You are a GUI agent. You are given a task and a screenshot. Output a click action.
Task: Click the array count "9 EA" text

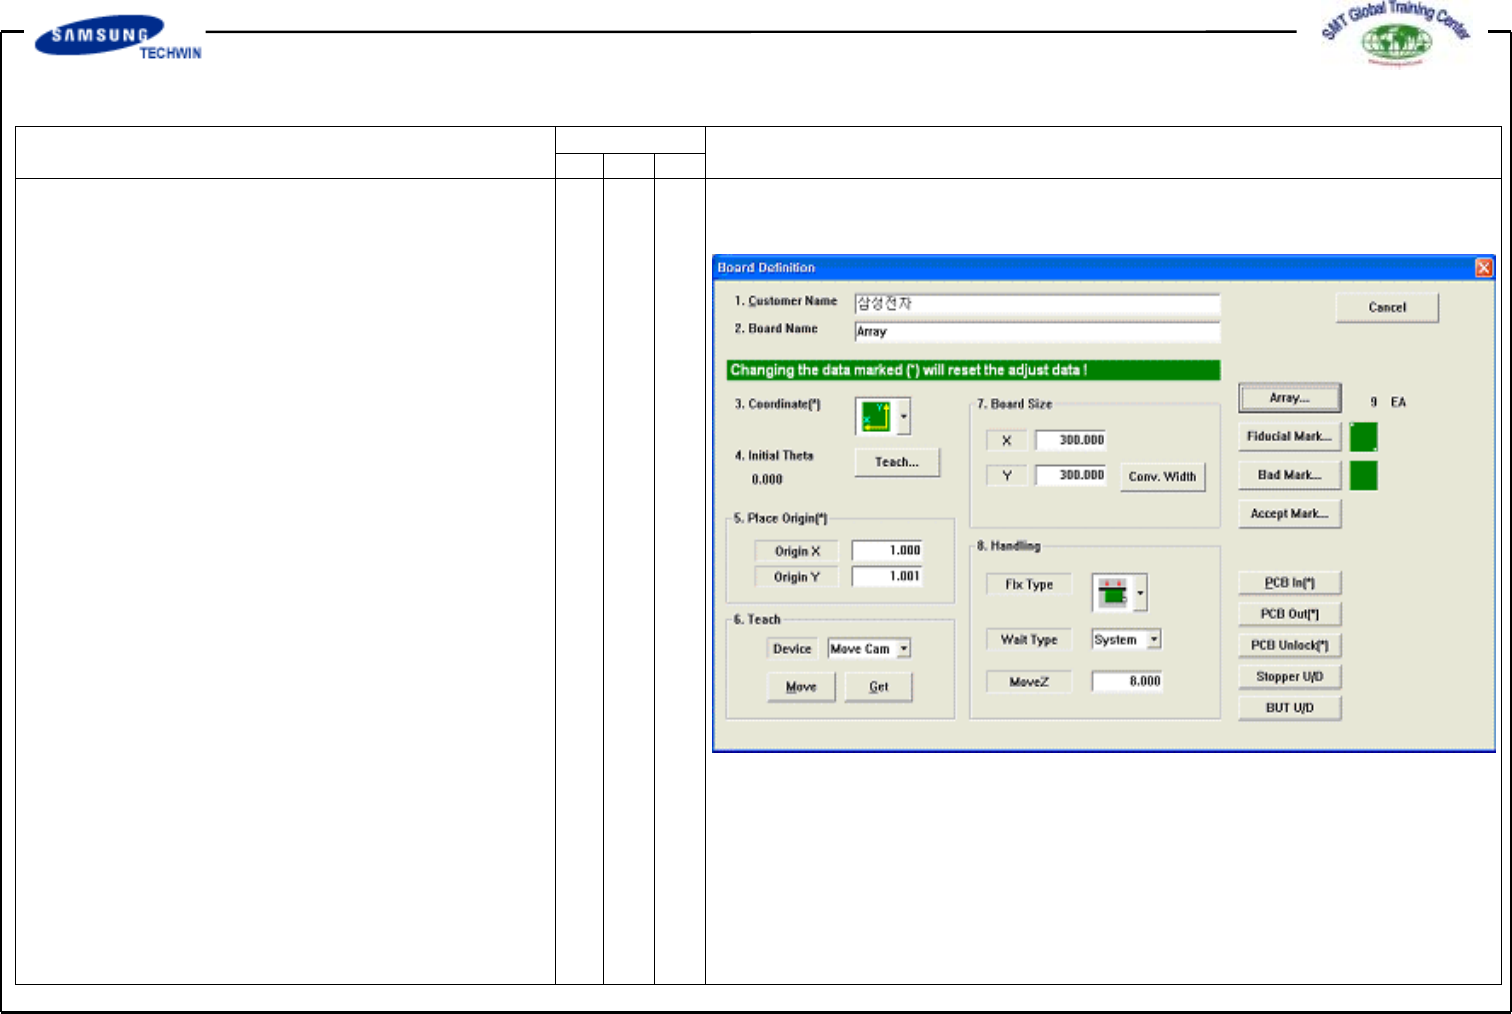click(x=1388, y=402)
